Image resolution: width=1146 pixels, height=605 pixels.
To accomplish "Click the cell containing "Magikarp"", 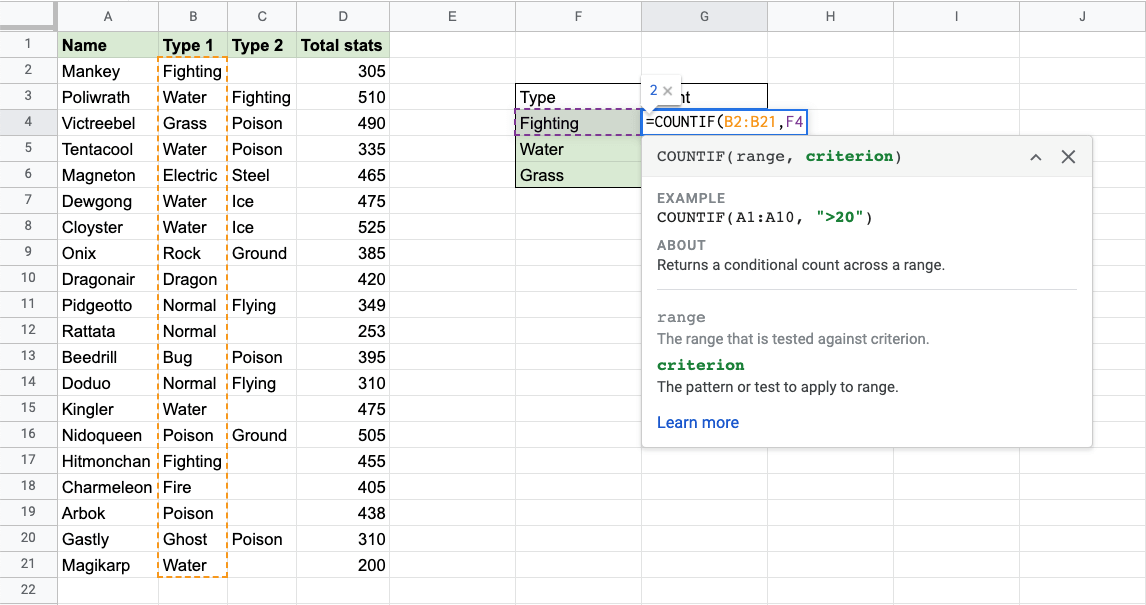I will click(x=107, y=565).
